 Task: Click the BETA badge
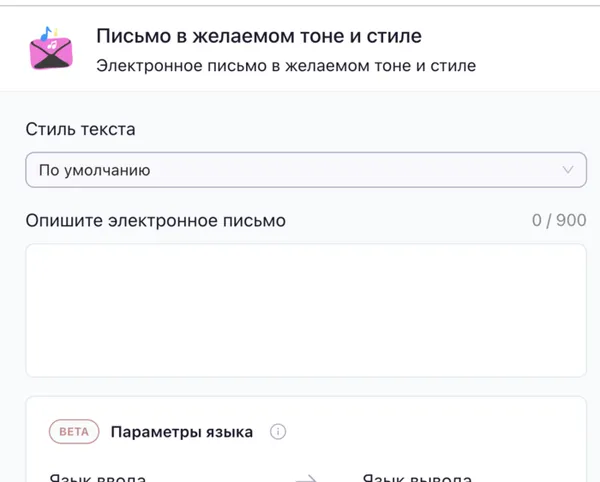[74, 432]
